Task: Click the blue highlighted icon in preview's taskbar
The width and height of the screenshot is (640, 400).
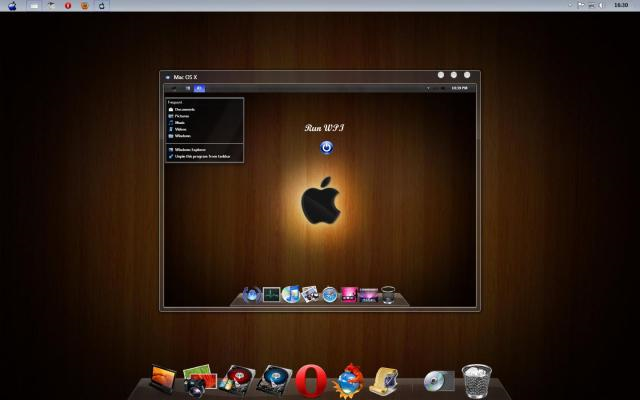Action: (199, 88)
